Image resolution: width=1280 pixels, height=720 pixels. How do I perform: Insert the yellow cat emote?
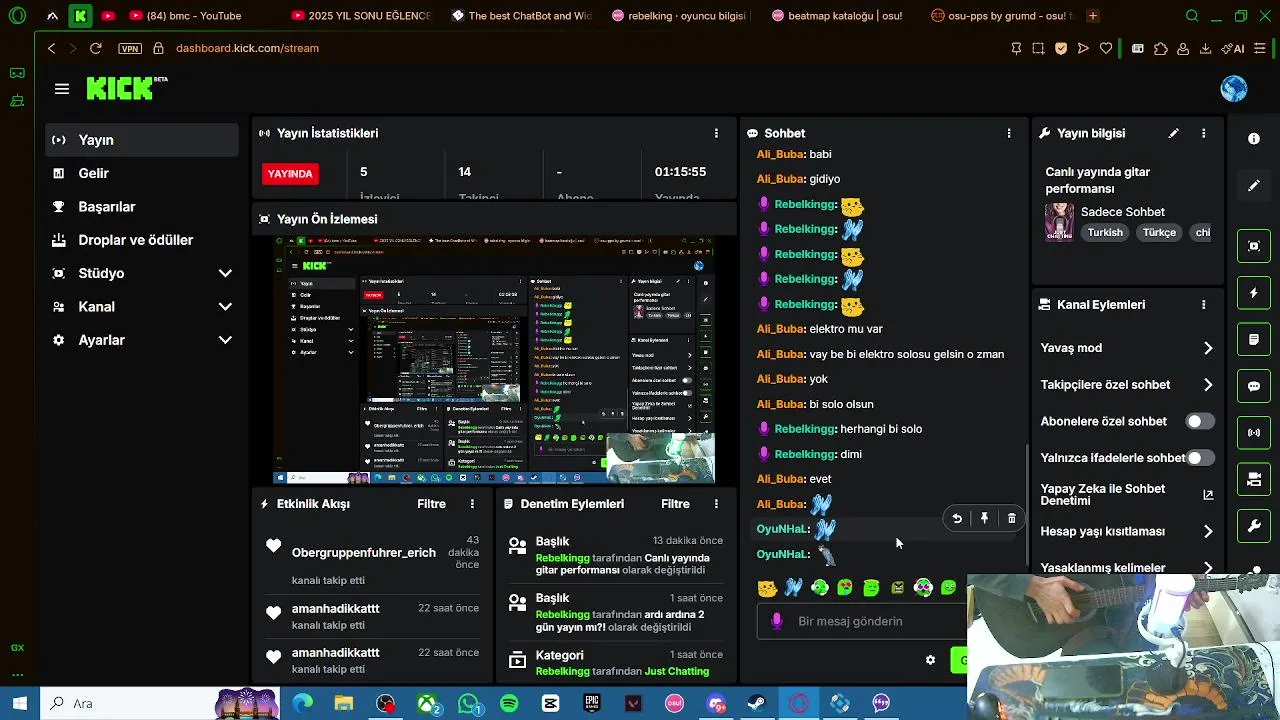pyautogui.click(x=767, y=588)
